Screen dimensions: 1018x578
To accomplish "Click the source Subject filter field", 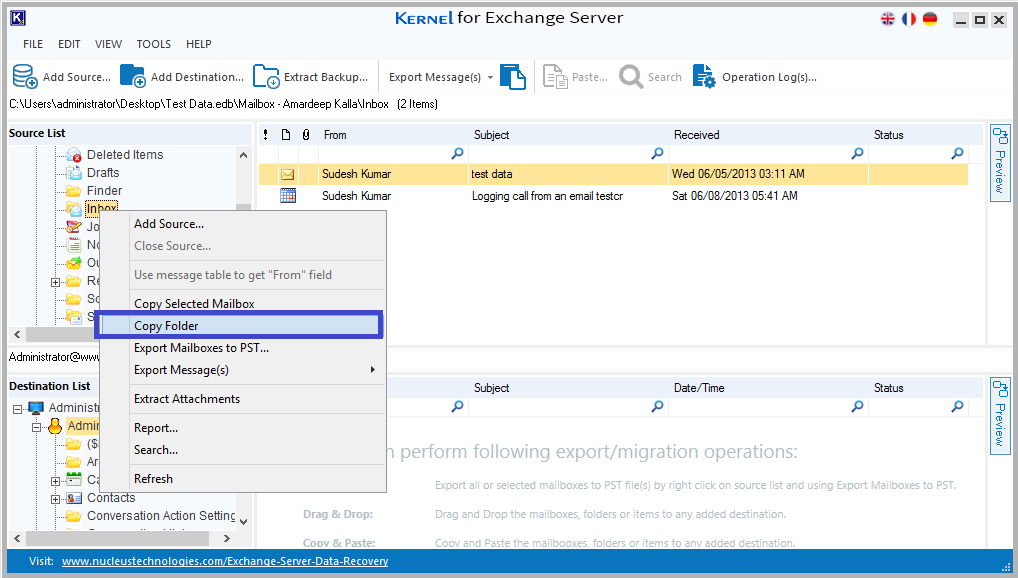I will click(567, 154).
